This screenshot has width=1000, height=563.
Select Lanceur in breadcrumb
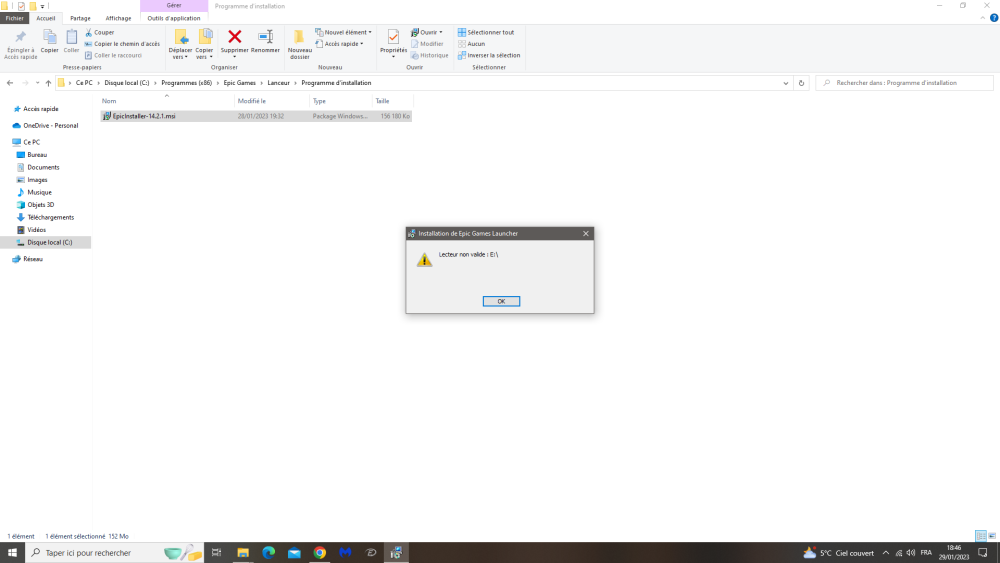tap(279, 83)
